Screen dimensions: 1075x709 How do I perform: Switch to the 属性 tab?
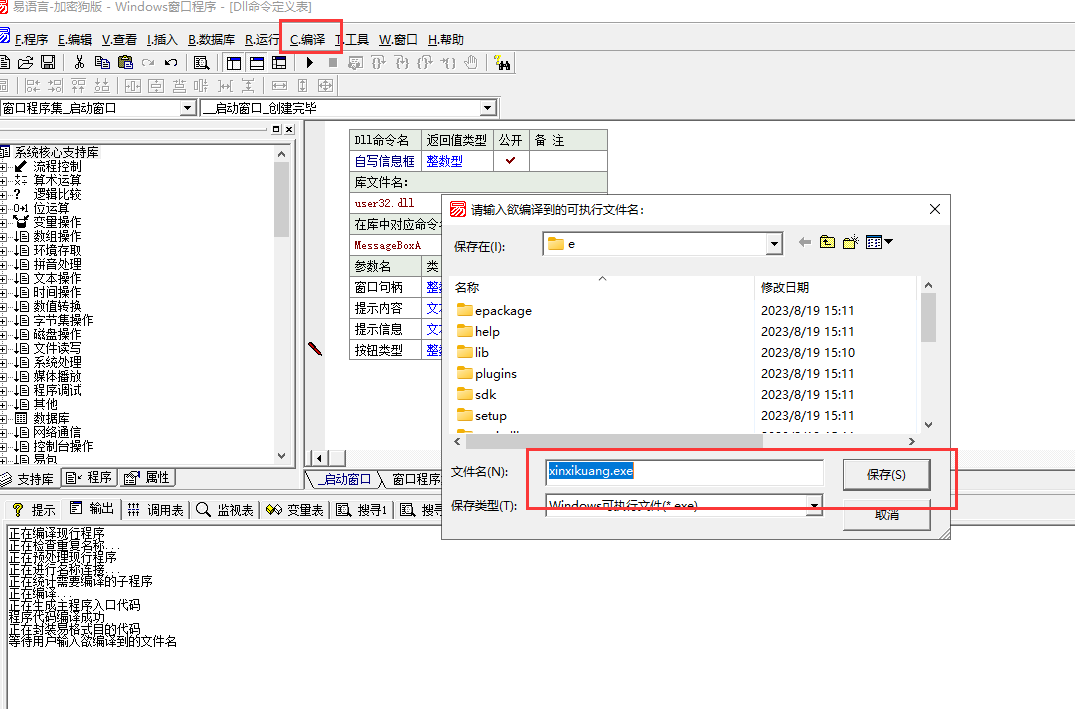147,477
